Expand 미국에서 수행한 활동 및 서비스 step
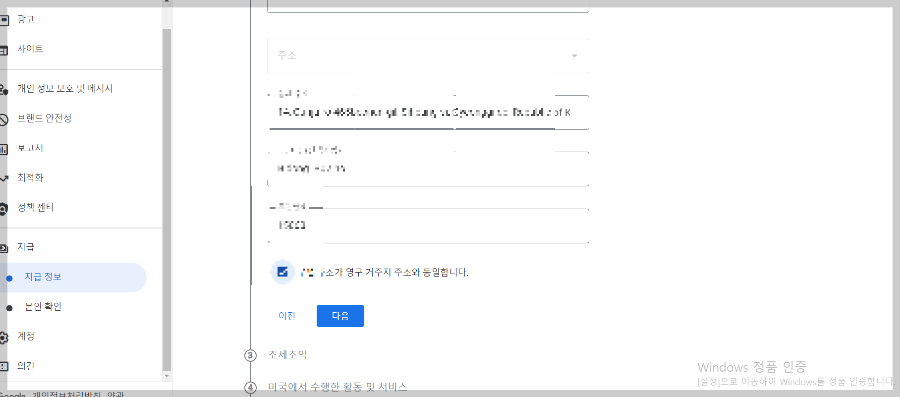The image size is (900, 397). 338,387
